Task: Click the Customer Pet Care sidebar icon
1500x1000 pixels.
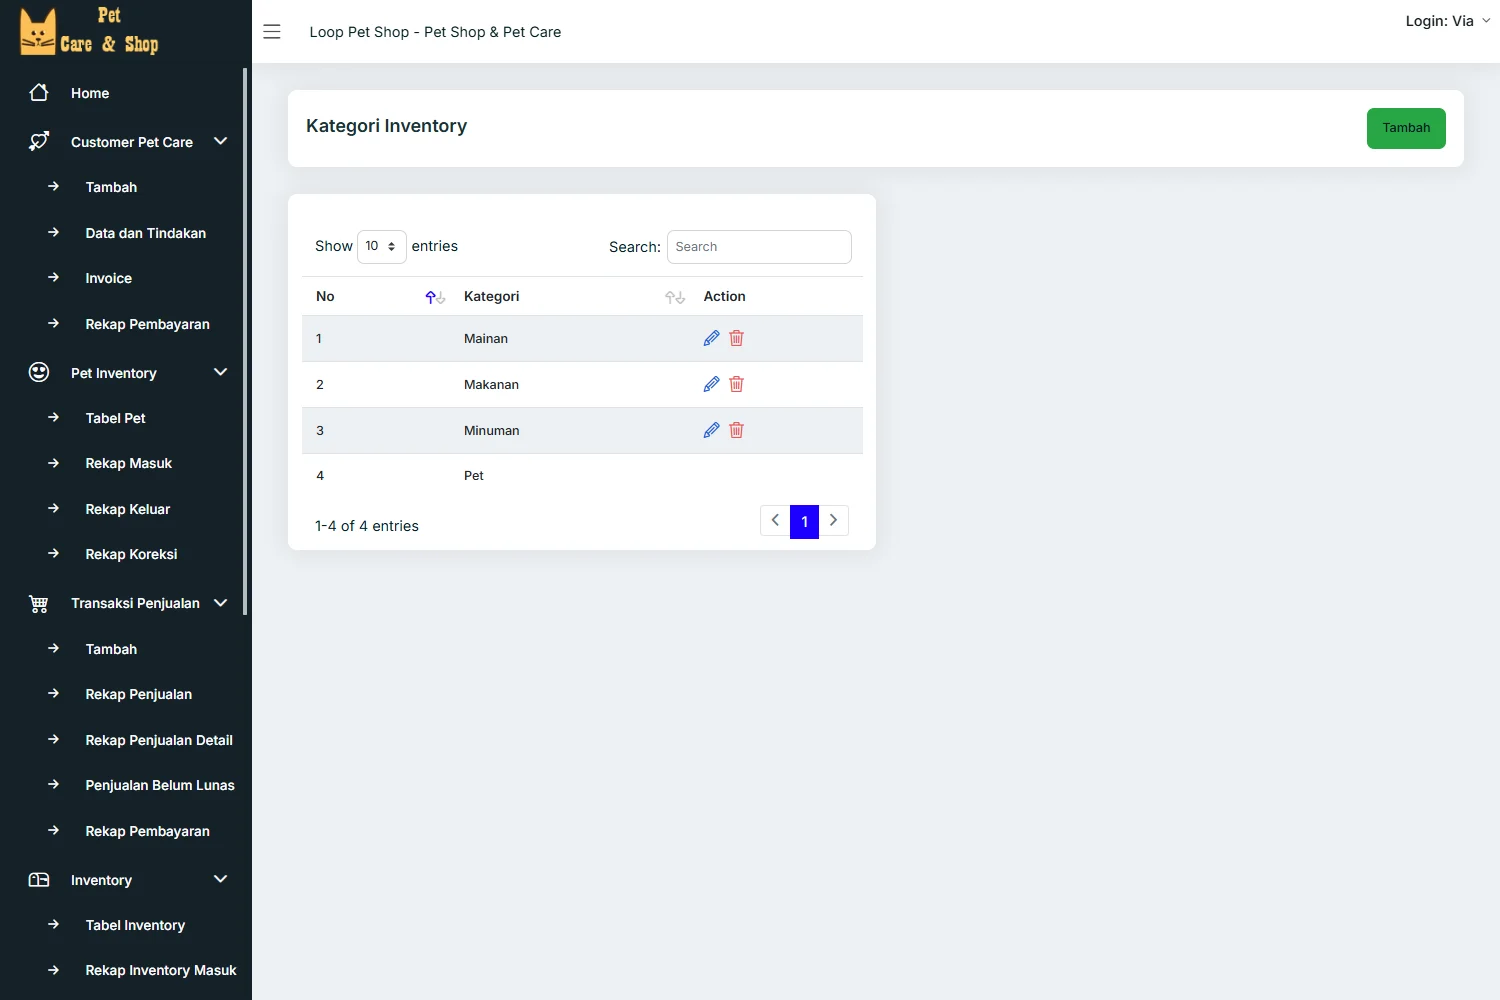Action: pos(39,142)
